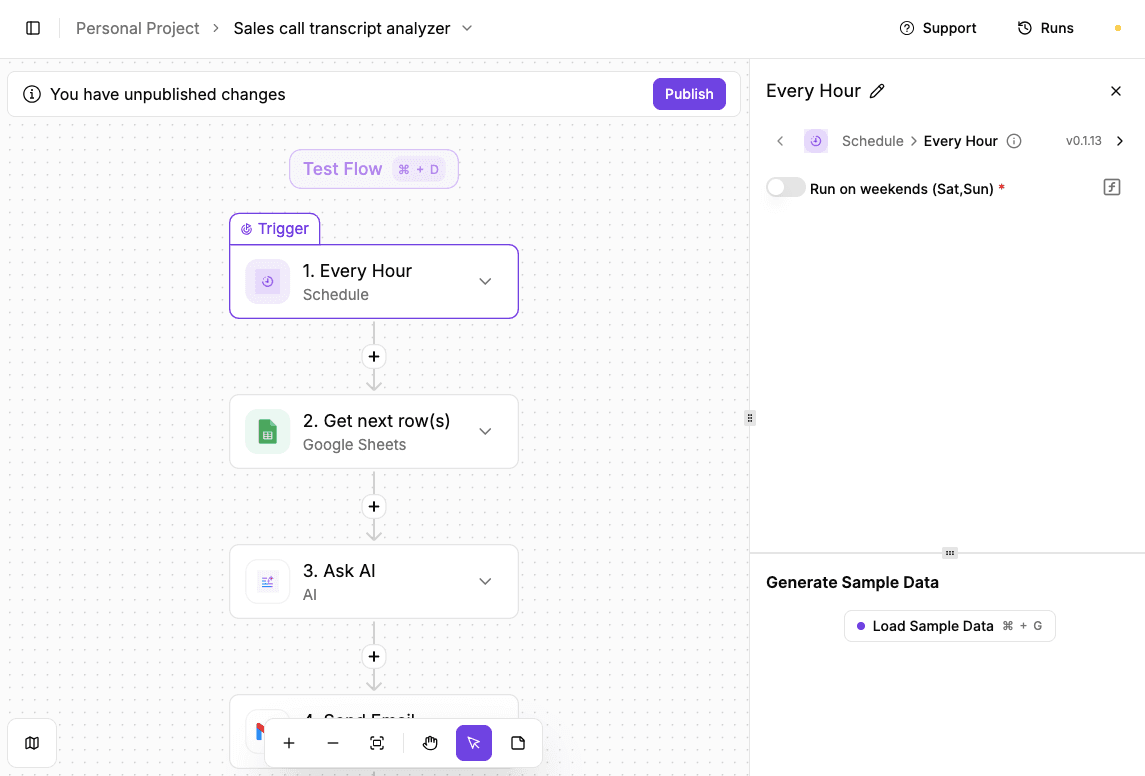
Task: Click the add-note page icon in toolbar
Action: (x=517, y=743)
